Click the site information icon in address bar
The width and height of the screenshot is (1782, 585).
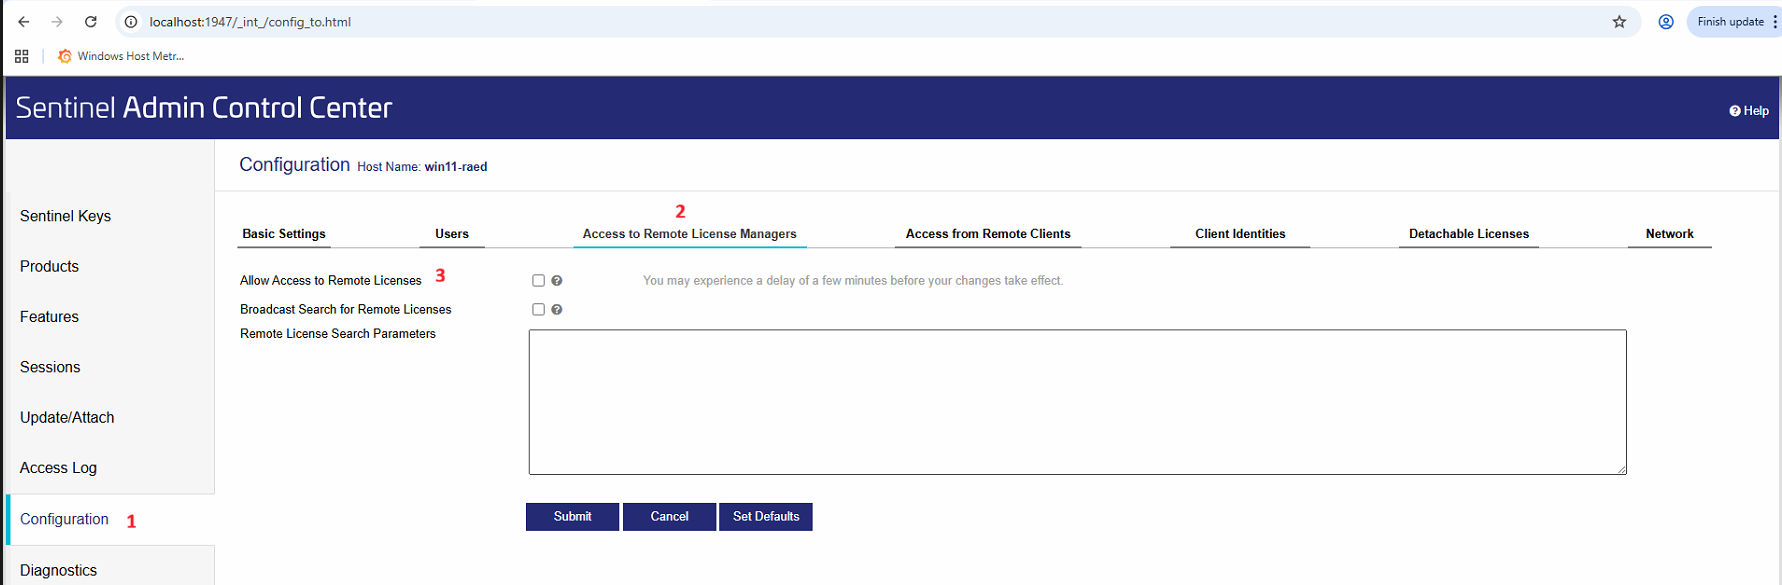(131, 22)
